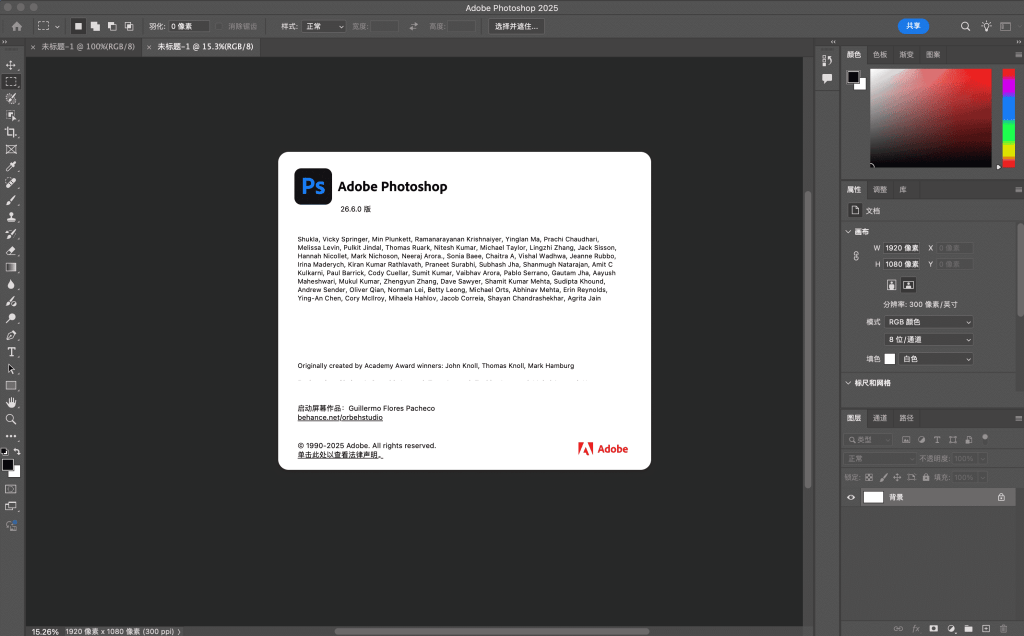Pick a color in the color field

coord(931,118)
